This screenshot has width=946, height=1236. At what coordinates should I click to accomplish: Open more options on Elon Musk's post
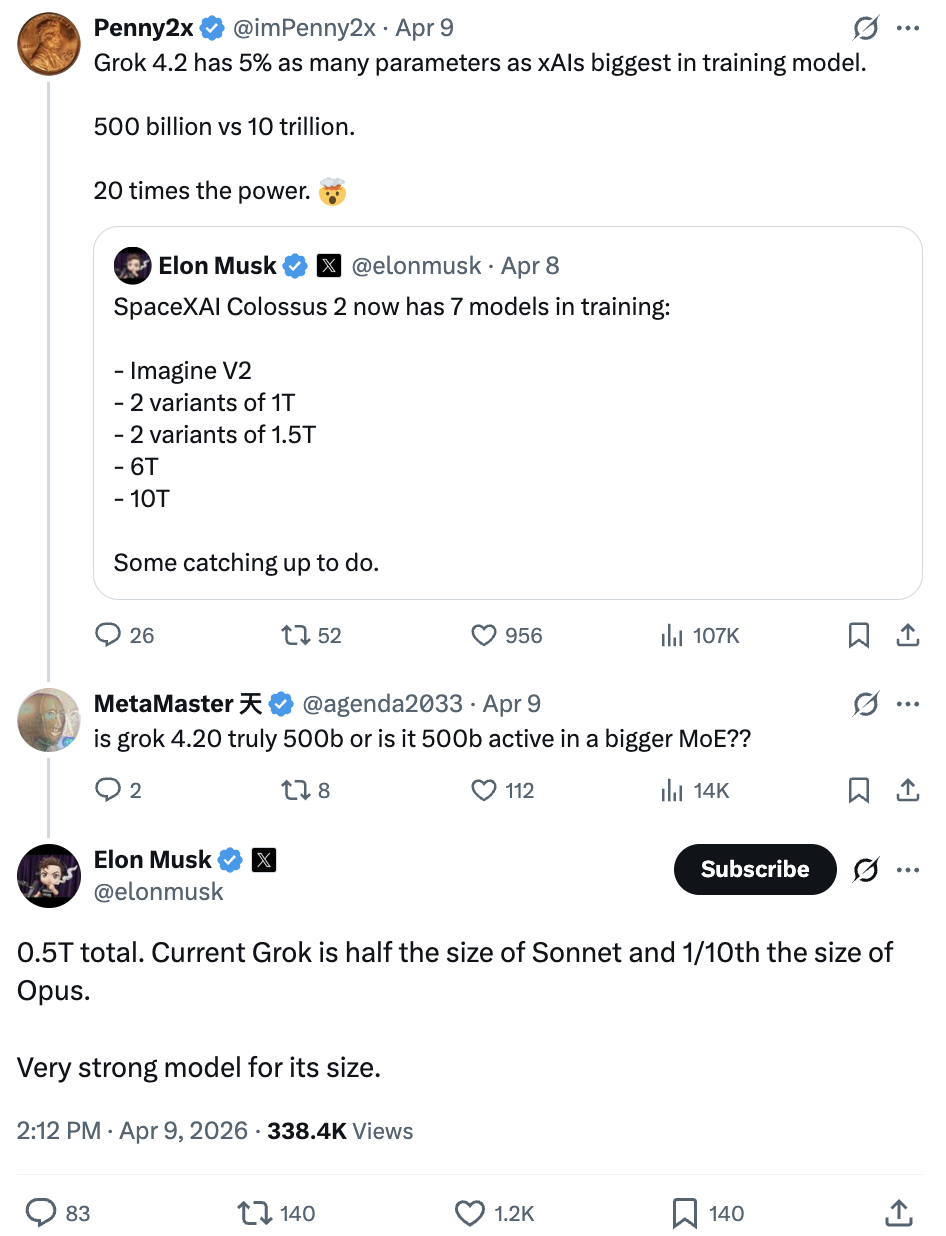coord(908,870)
